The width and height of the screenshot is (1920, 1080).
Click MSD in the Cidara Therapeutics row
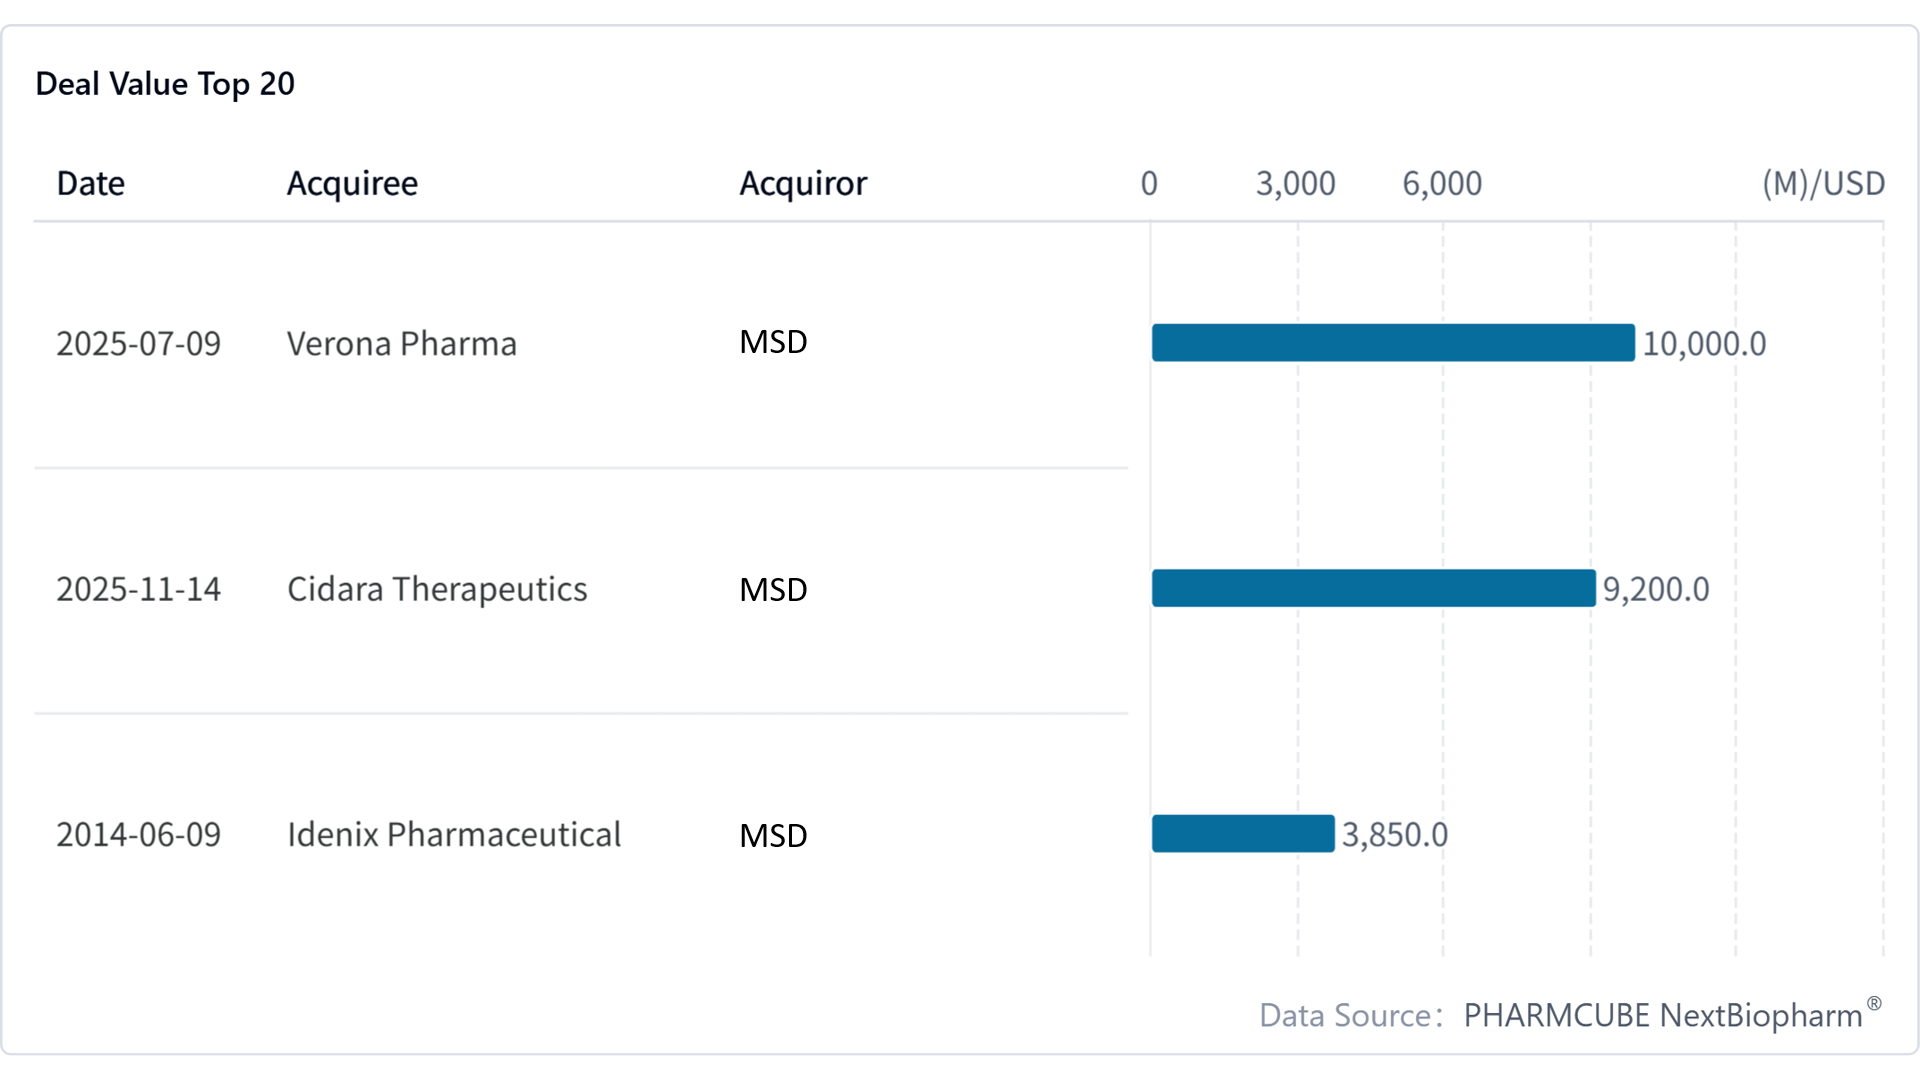click(773, 590)
